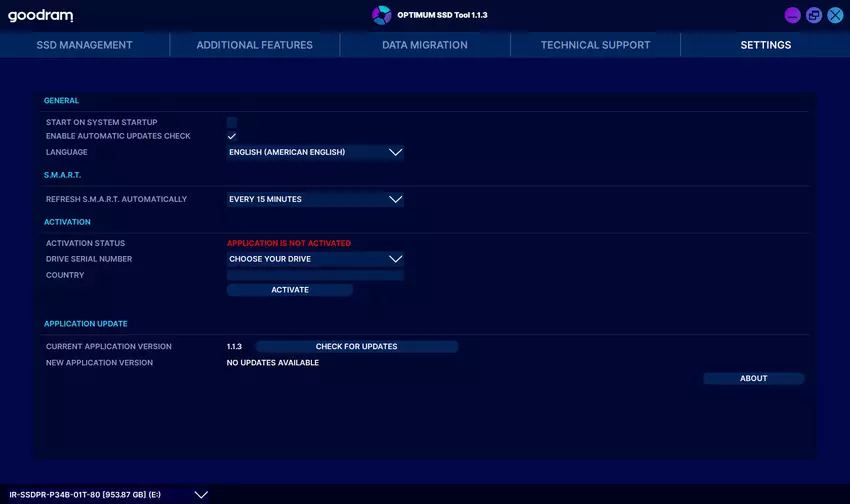Expand the drive selector at bottom bar
The image size is (850, 504).
tap(201, 494)
